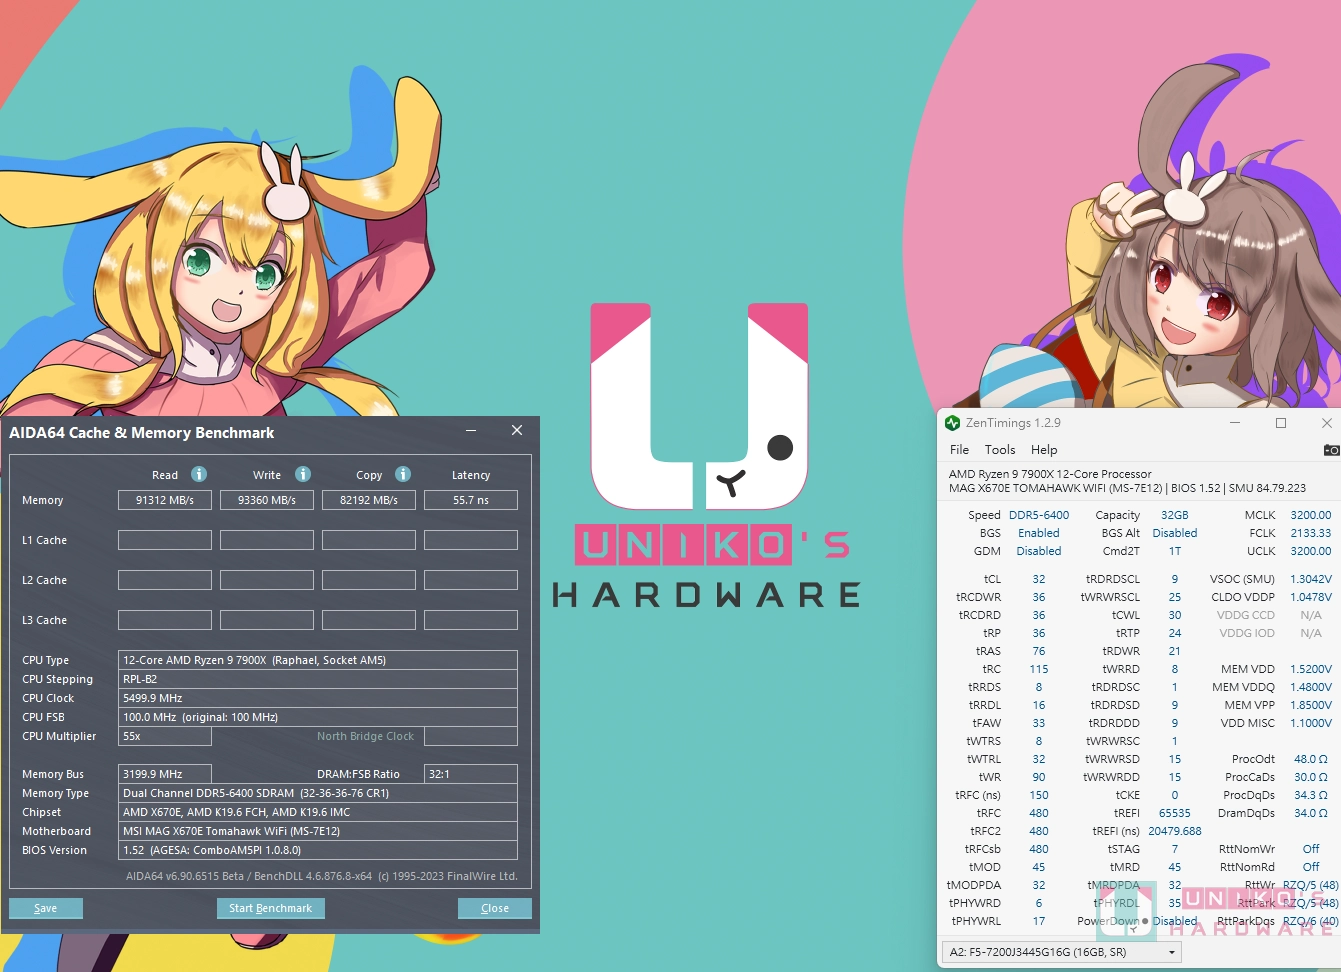The width and height of the screenshot is (1341, 972).
Task: Click the Cmd2T 1T value
Action: coord(1175,551)
